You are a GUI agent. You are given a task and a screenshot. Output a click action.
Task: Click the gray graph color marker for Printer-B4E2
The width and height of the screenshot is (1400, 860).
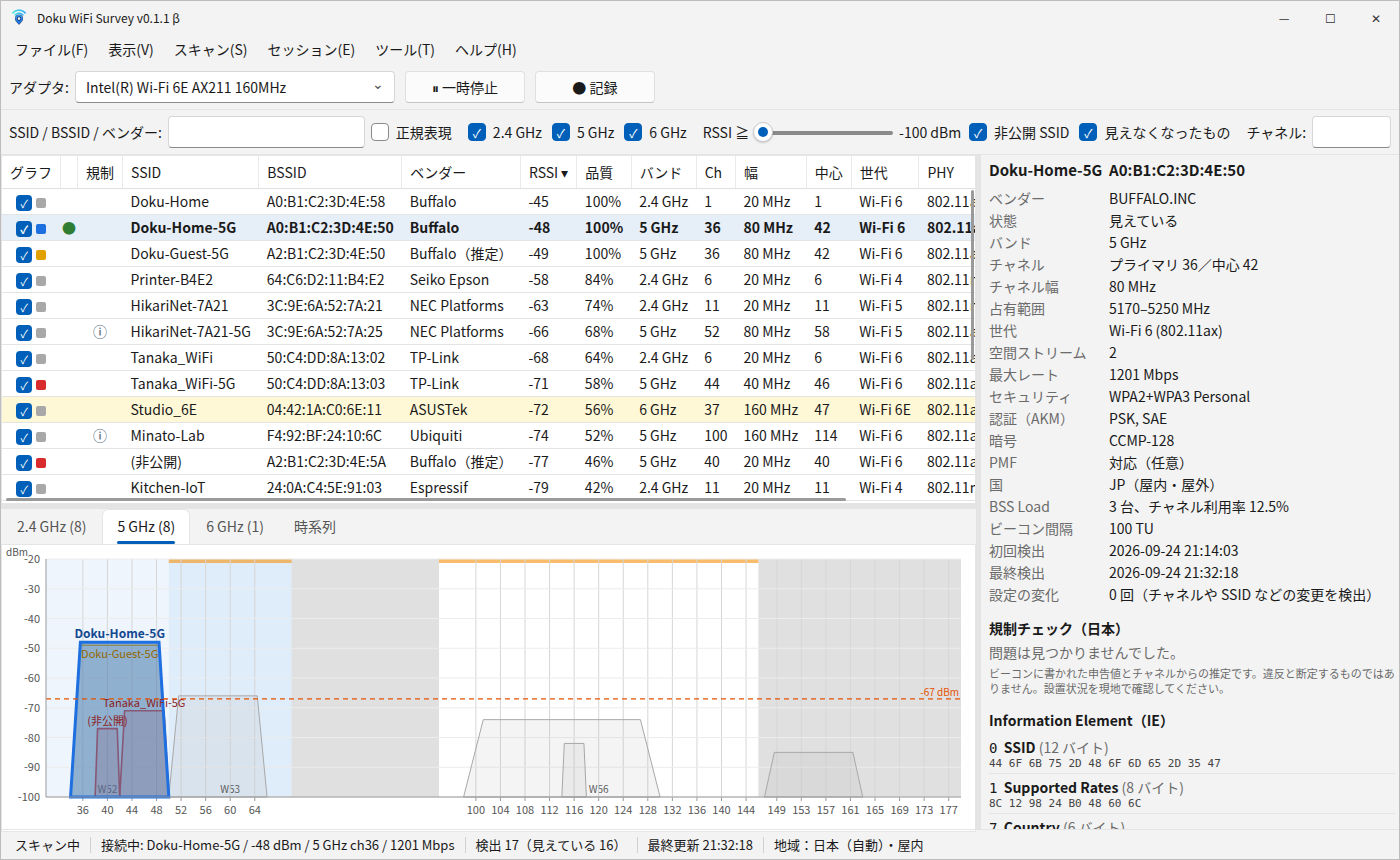41,281
